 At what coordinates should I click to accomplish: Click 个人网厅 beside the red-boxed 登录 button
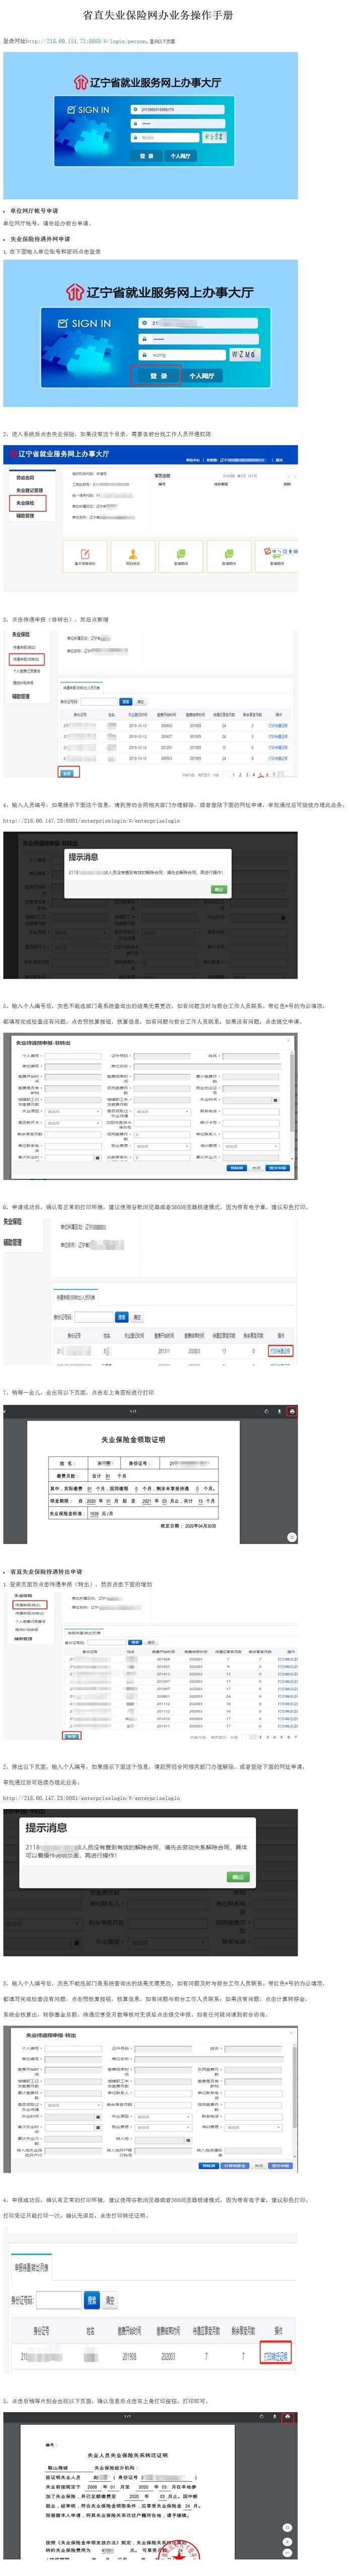click(201, 376)
